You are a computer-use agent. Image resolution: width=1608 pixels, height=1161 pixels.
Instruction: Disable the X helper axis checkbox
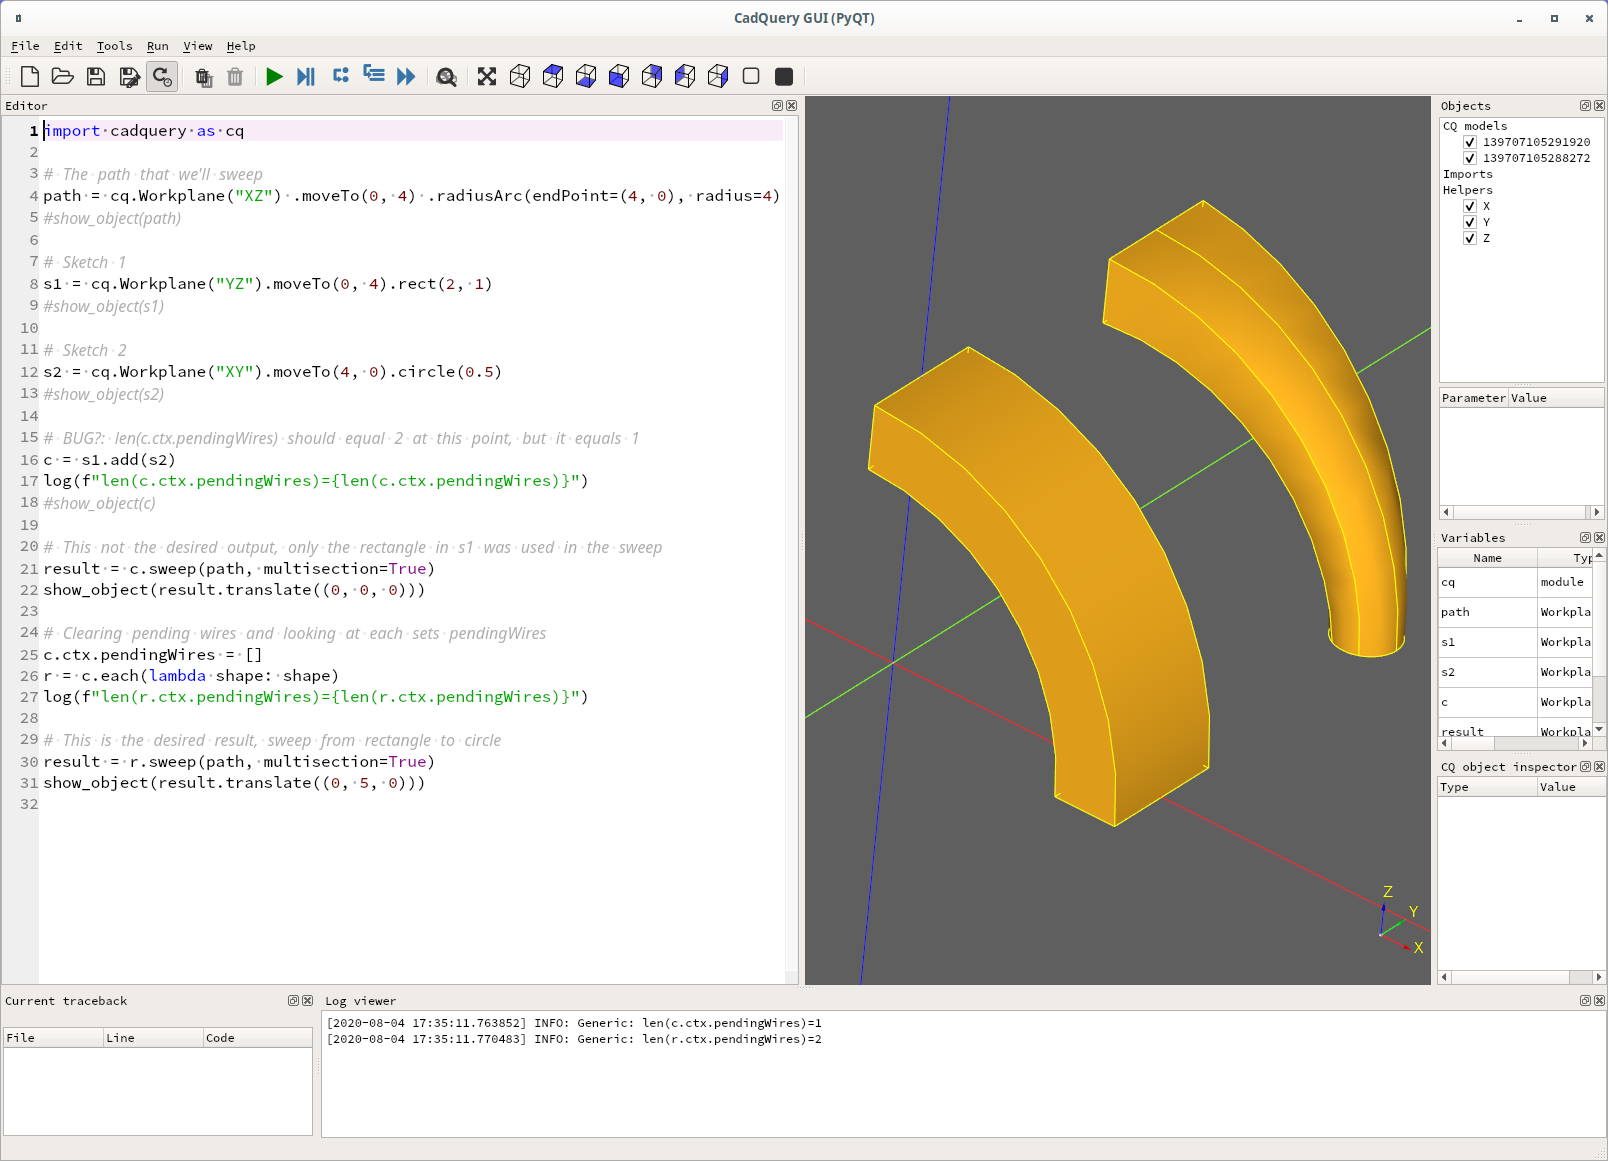tap(1469, 207)
